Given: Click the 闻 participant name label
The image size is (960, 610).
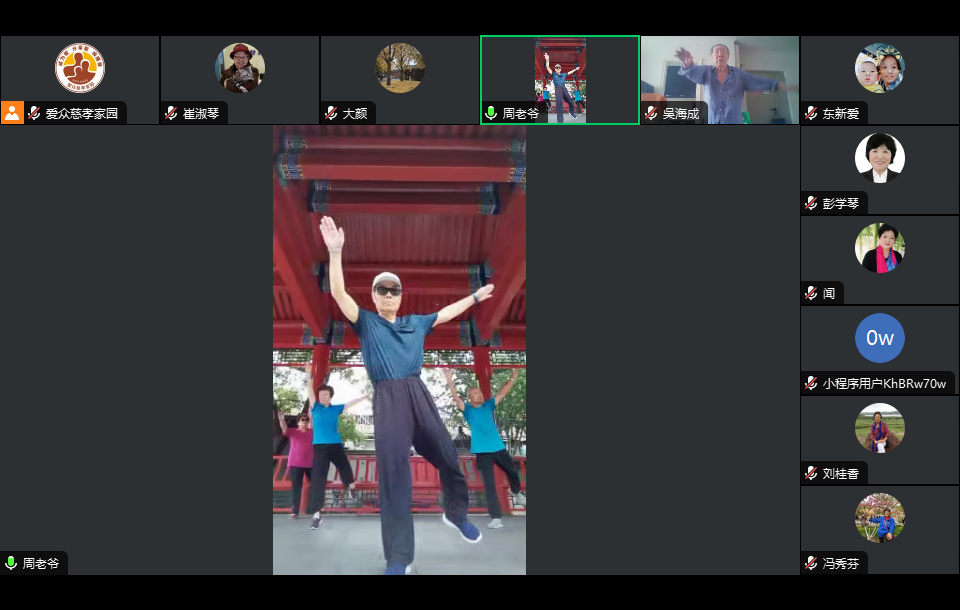Looking at the screenshot, I should coord(829,294).
